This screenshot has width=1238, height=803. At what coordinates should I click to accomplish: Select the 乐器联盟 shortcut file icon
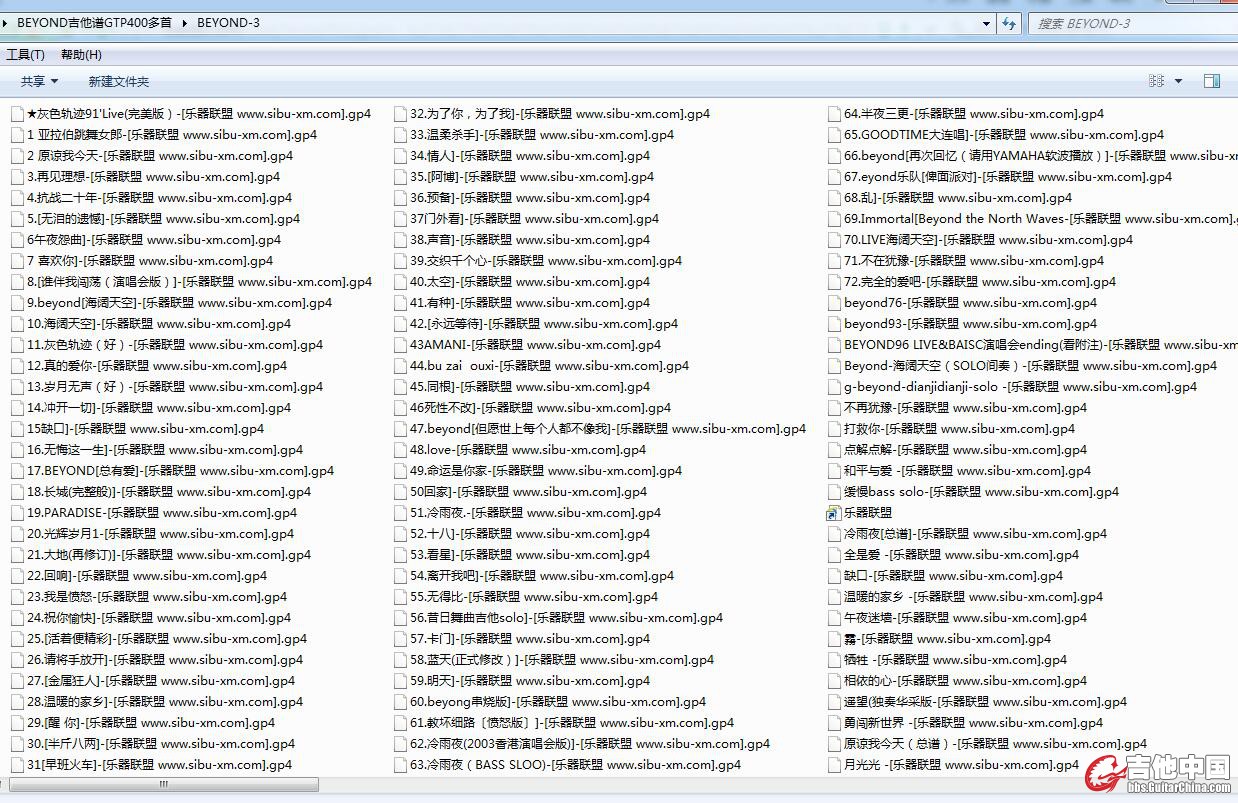(833, 513)
